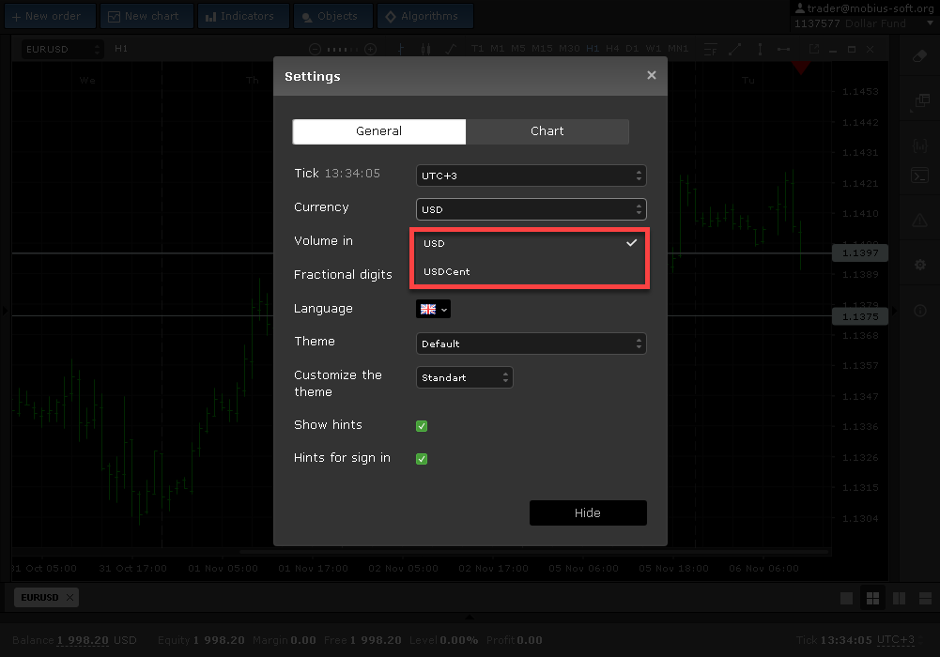Open the Indicators menu

(243, 16)
